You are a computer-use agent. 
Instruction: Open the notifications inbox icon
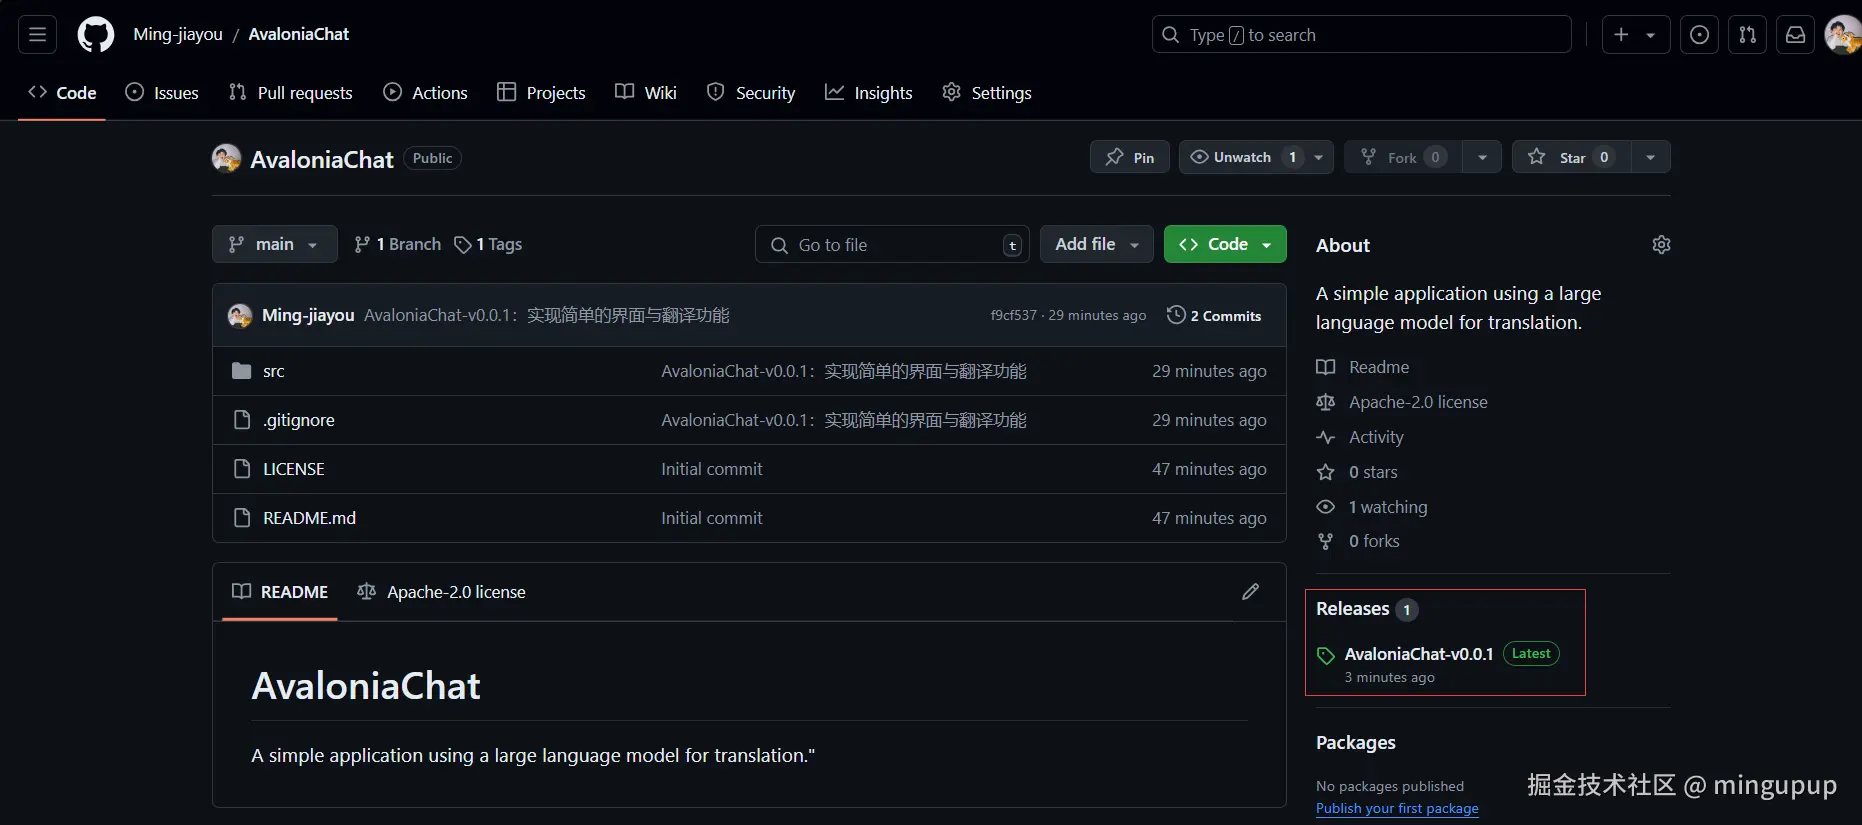click(x=1795, y=35)
